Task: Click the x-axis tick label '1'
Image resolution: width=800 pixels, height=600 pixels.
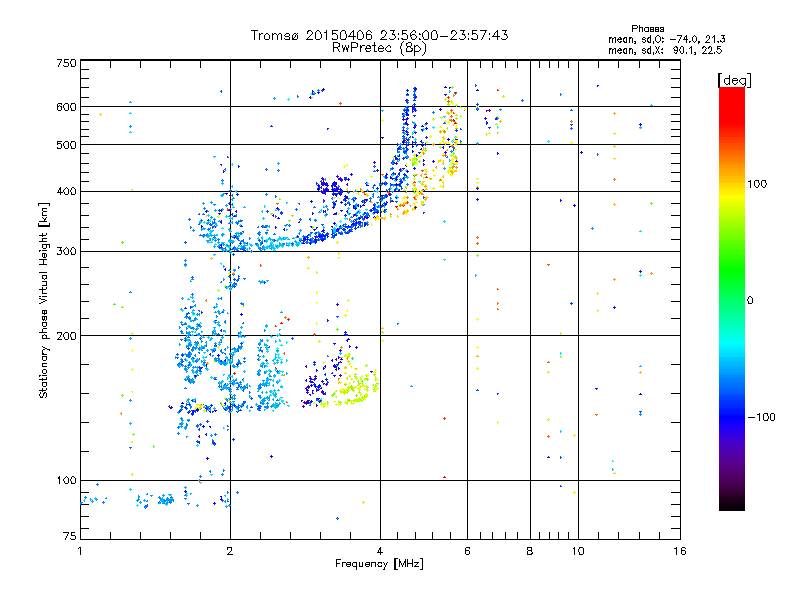Action: pos(80,551)
